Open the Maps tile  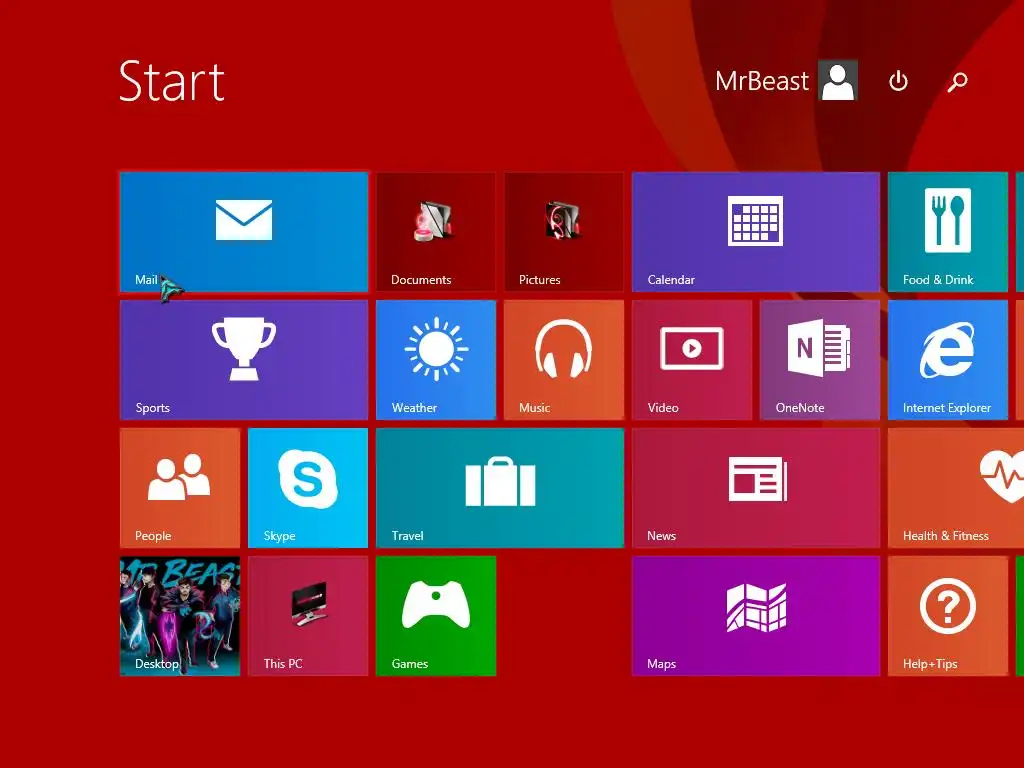[756, 616]
